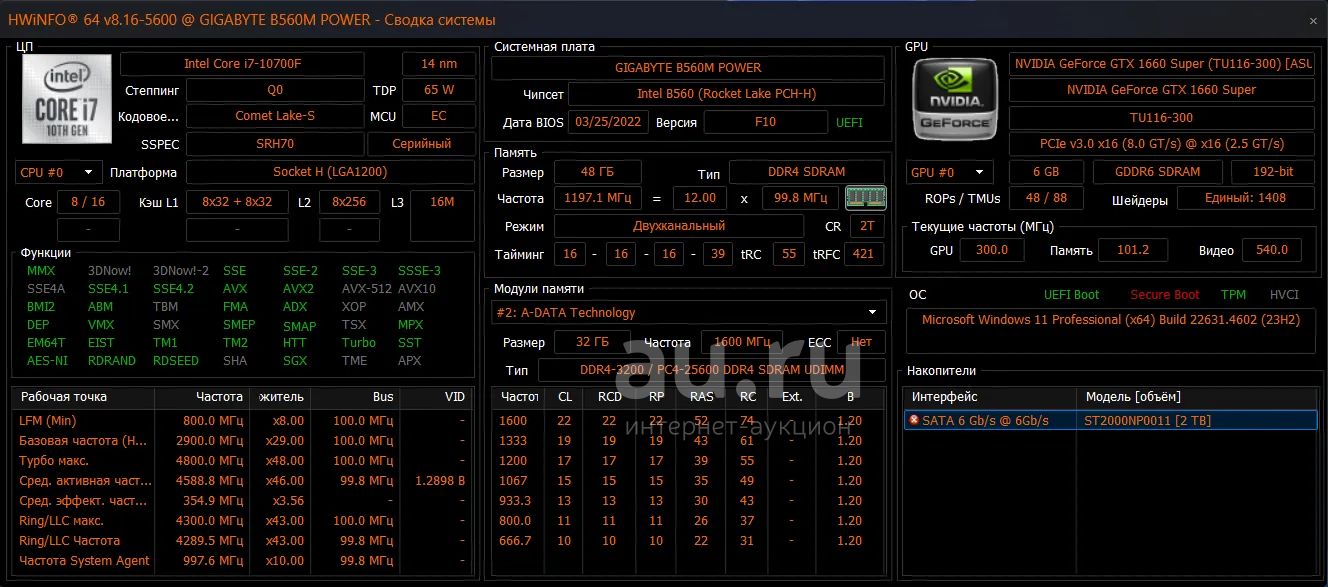The image size is (1328, 587).
Task: Click the TU116-300 GPU chip field
Action: click(x=1163, y=117)
